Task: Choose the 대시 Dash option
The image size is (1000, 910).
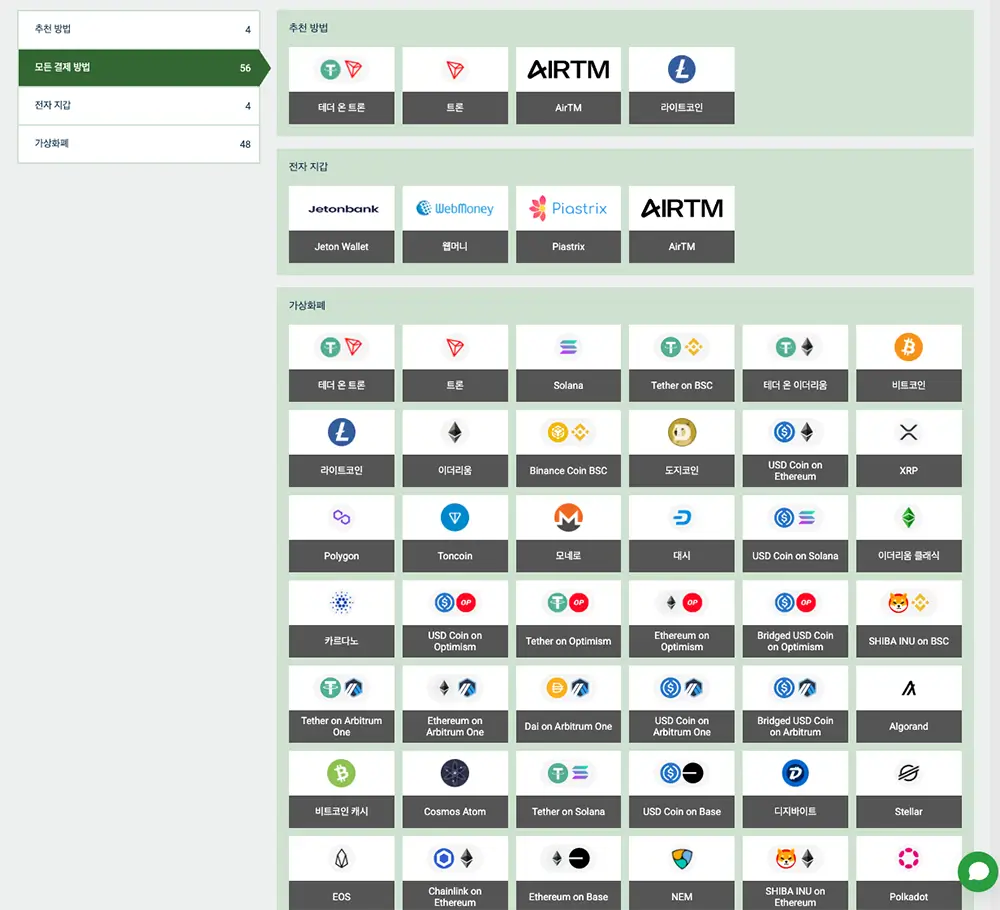Action: tap(682, 534)
